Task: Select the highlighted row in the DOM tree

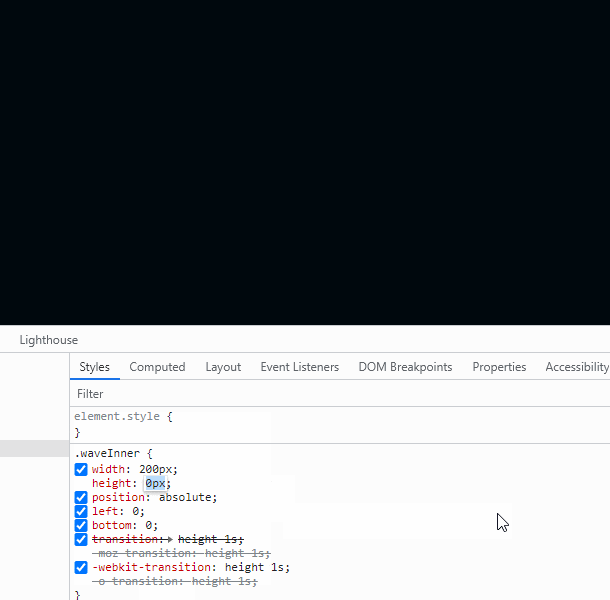Action: click(34, 448)
